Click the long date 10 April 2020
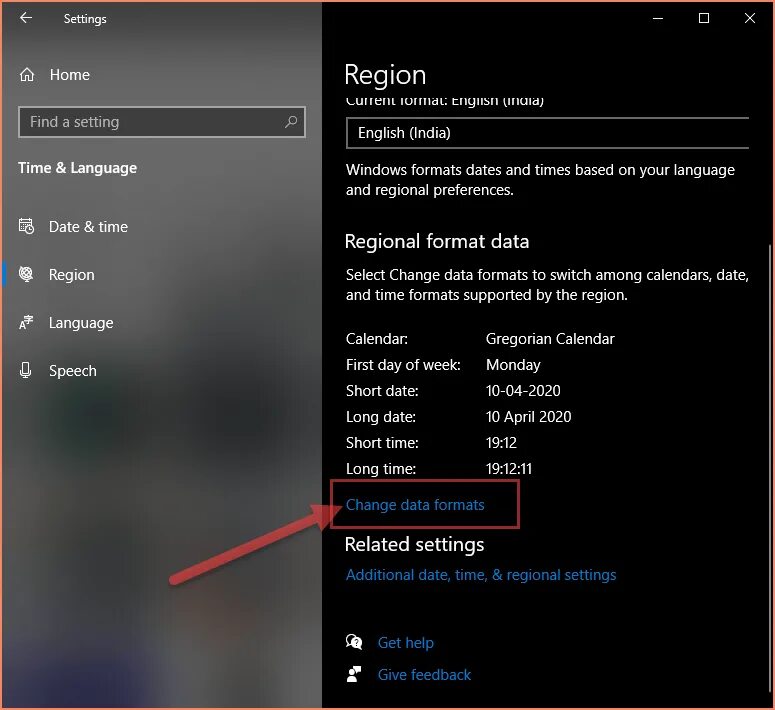 [528, 417]
